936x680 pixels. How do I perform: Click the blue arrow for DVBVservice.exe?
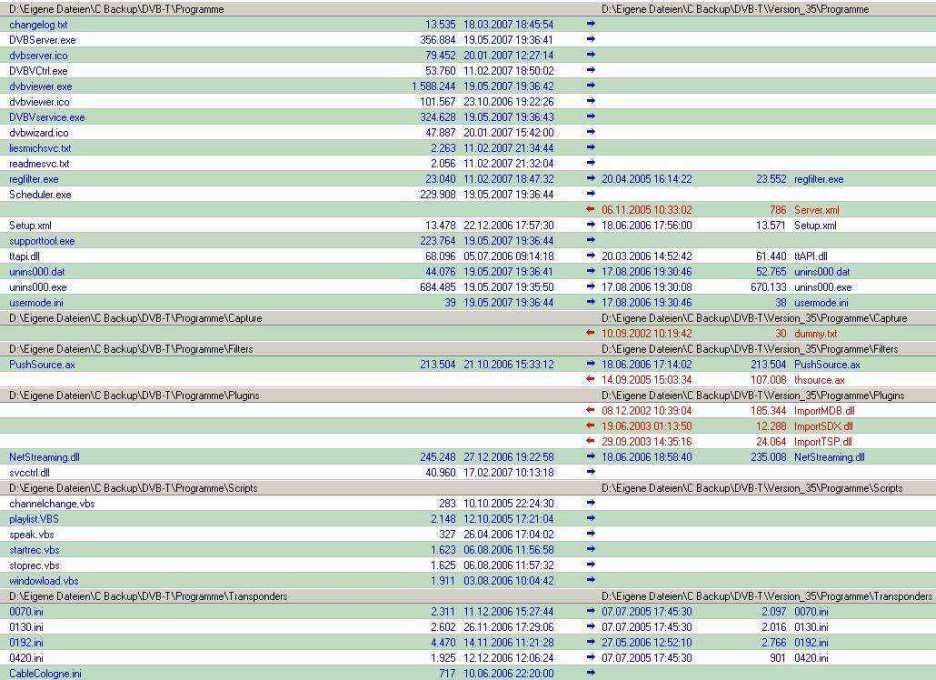click(x=591, y=117)
